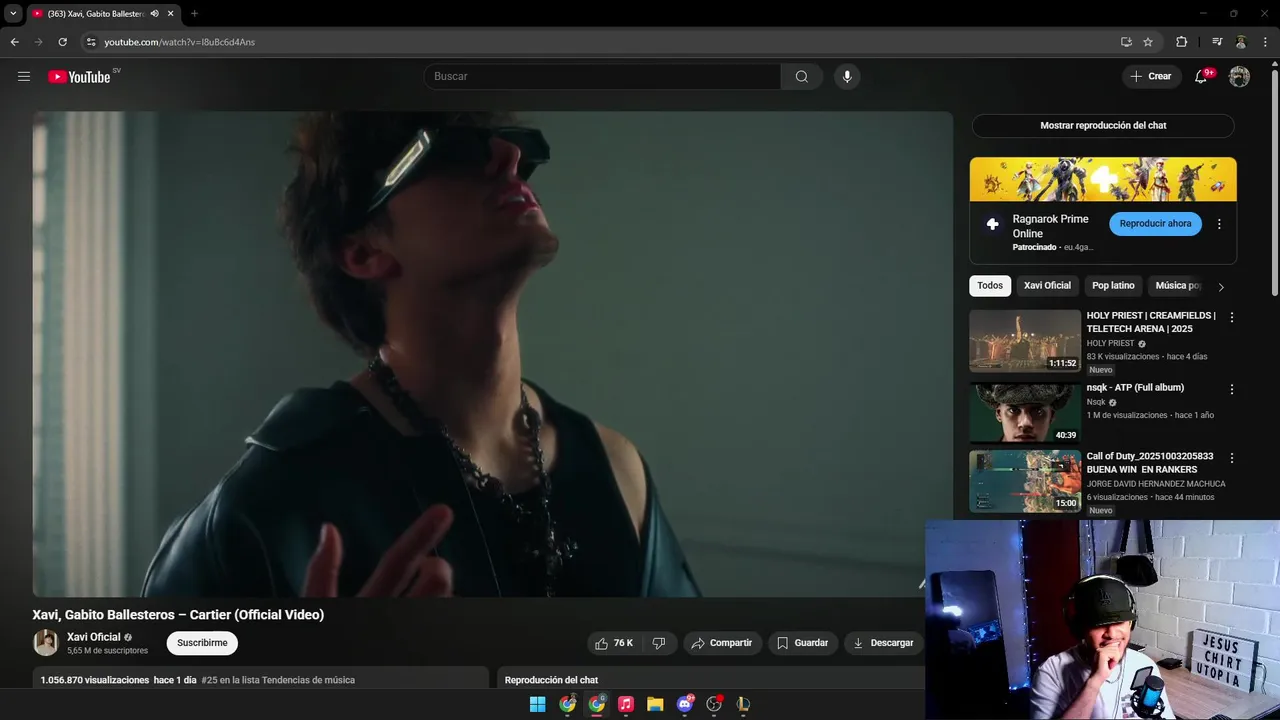This screenshot has height=720, width=1280.
Task: Click Reproducir ahora on the ad
Action: (x=1155, y=224)
